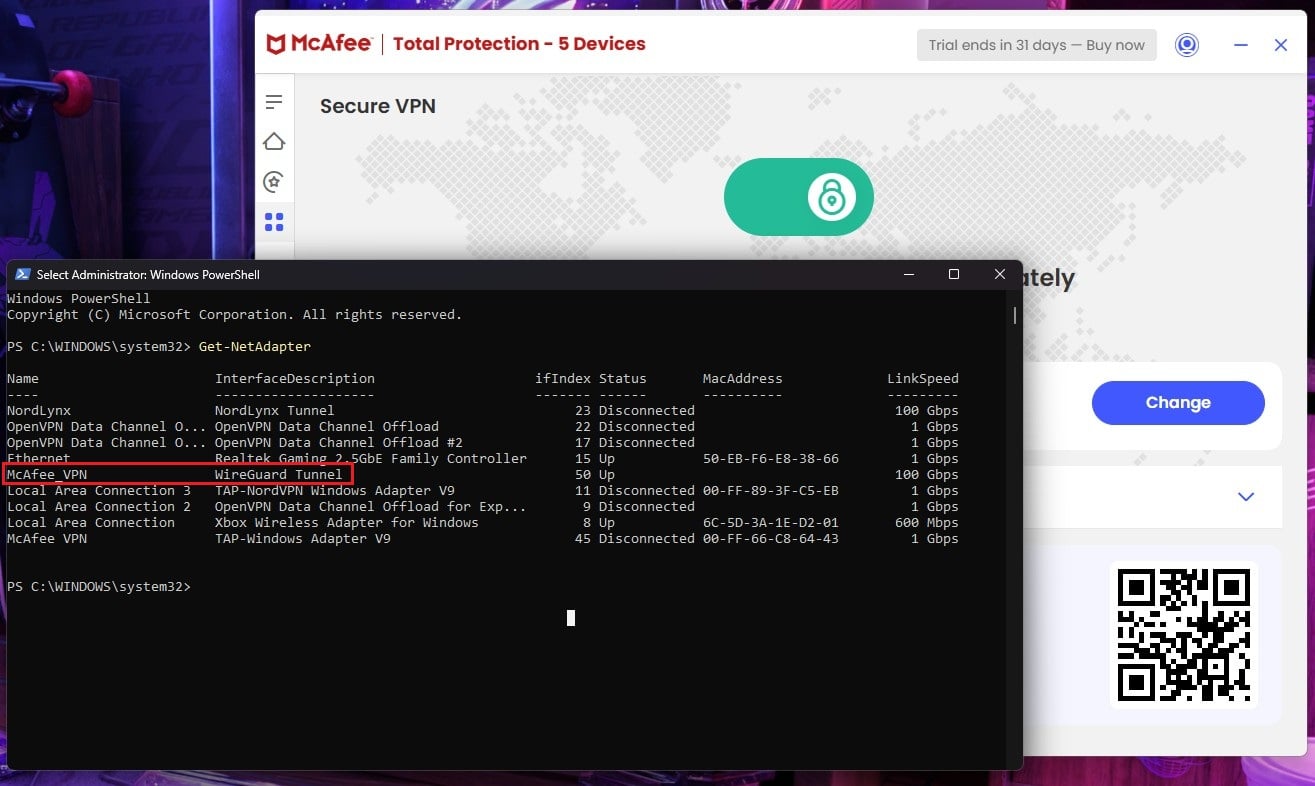Open the McAfee apps grid icon

274,222
